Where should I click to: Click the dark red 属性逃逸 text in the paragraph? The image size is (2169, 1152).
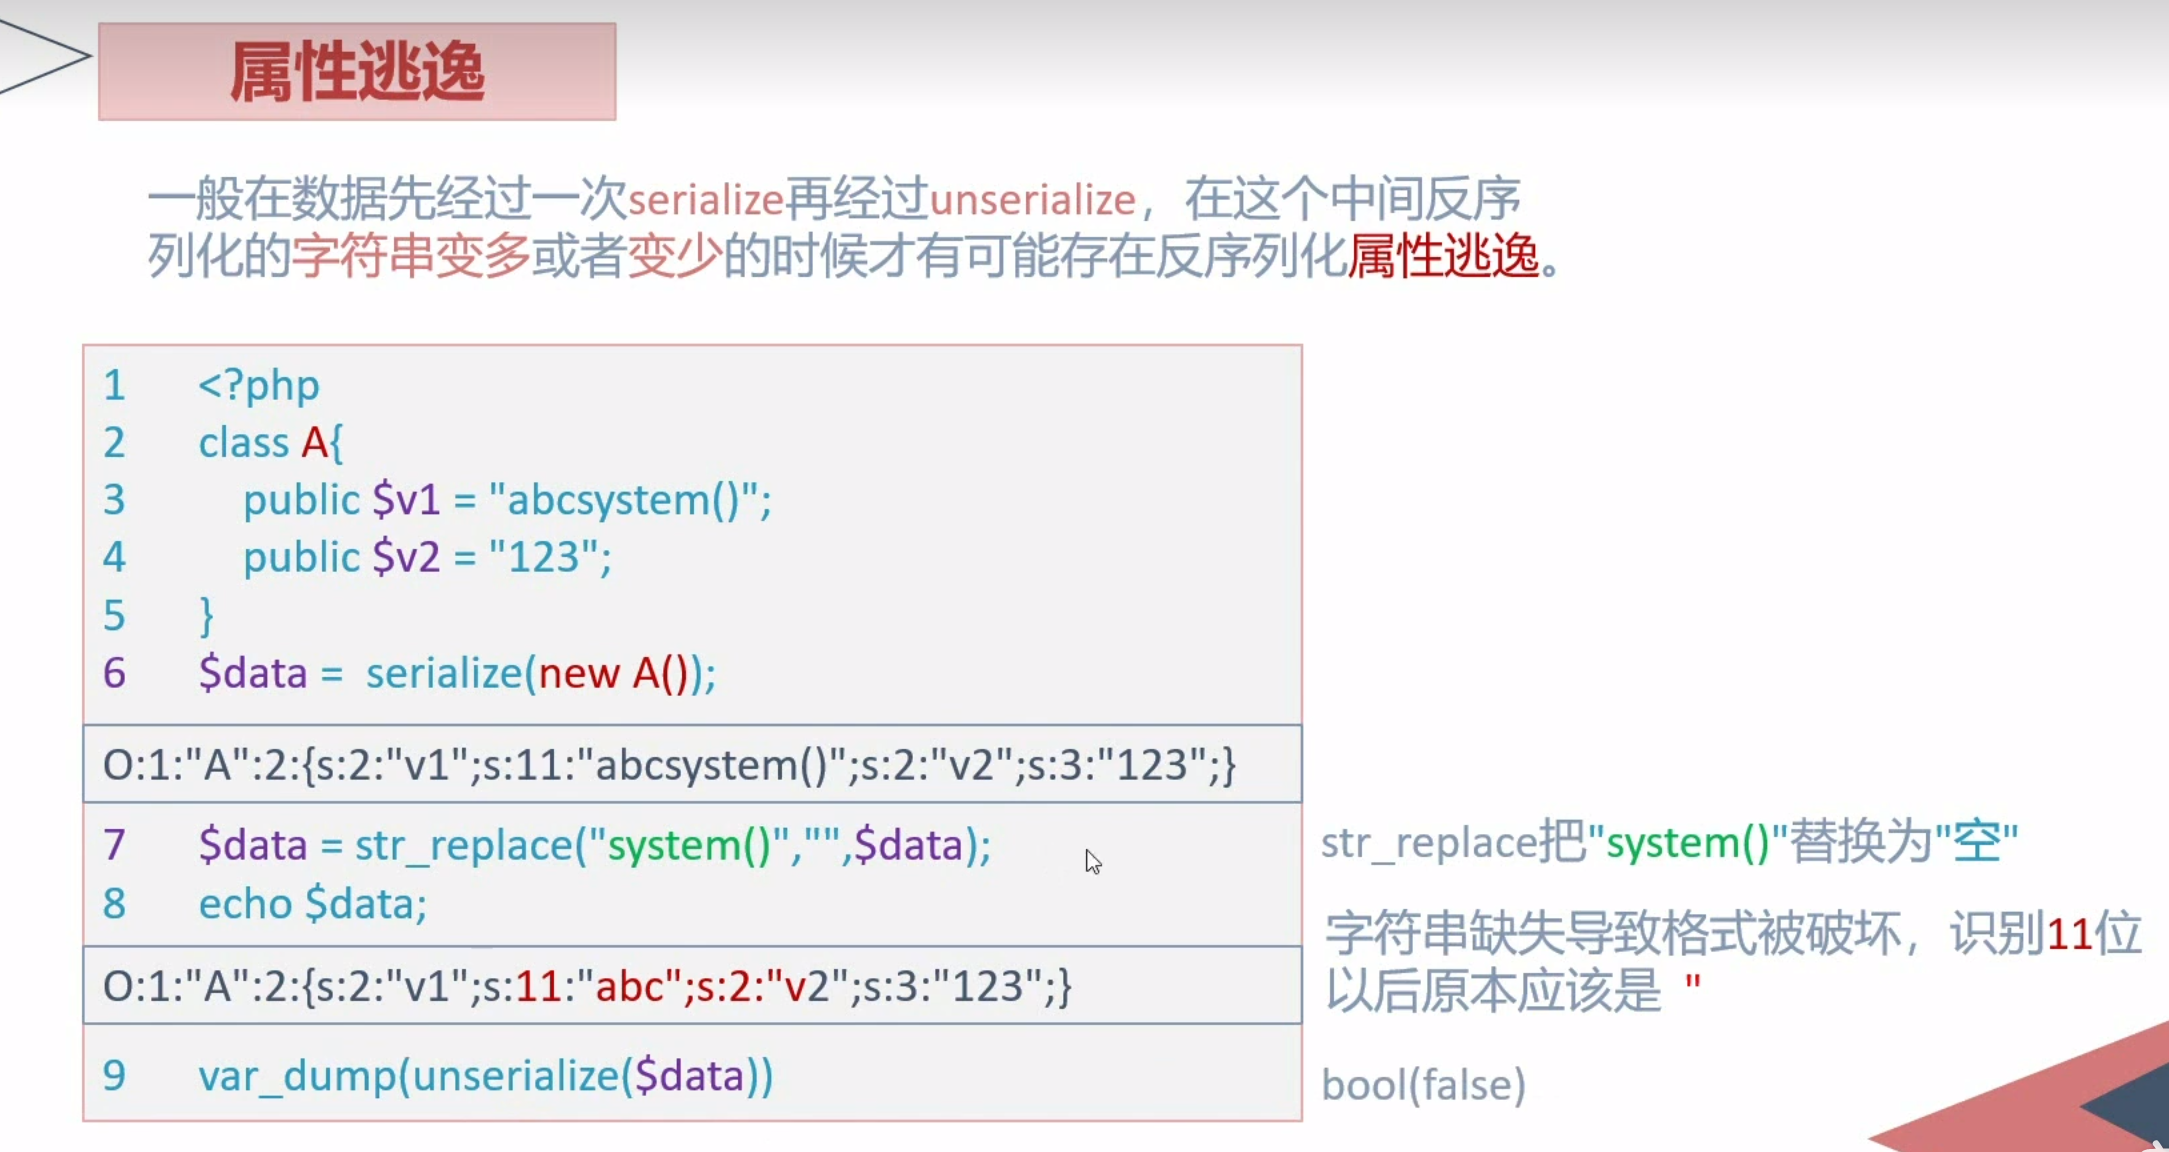pyautogui.click(x=1443, y=256)
